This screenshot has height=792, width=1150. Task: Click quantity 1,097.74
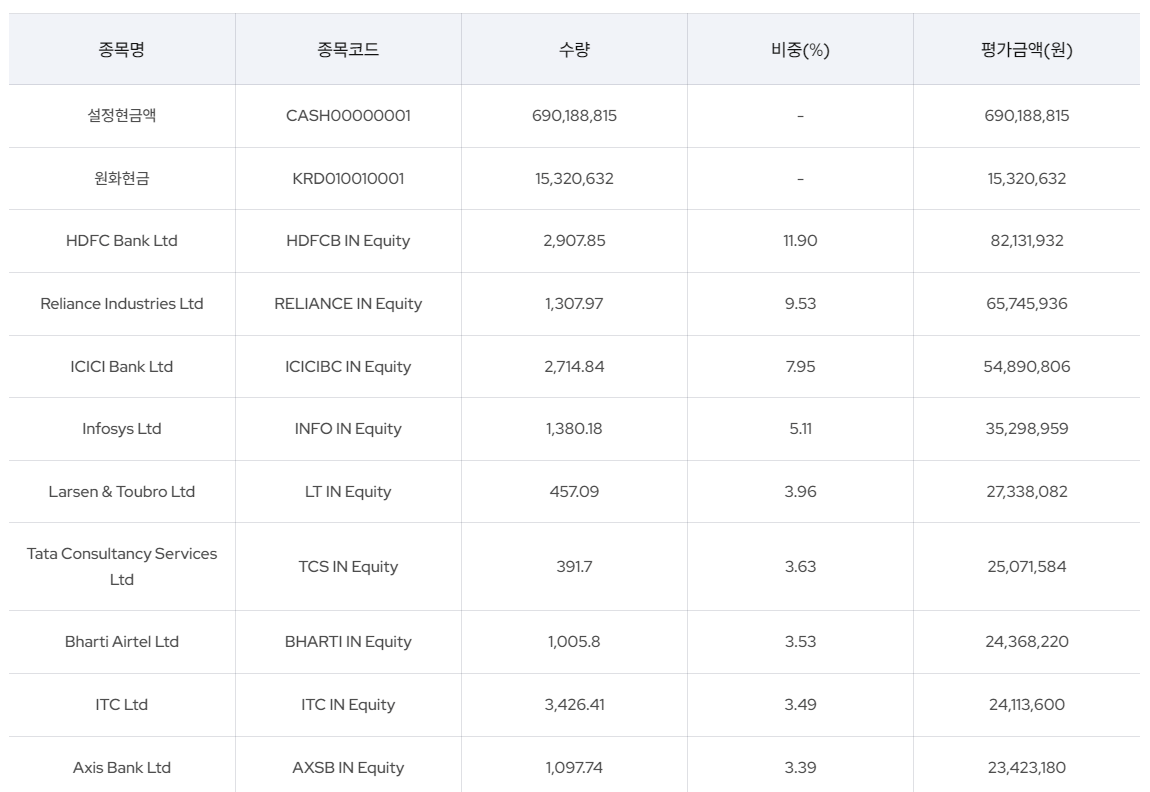[x=574, y=768]
